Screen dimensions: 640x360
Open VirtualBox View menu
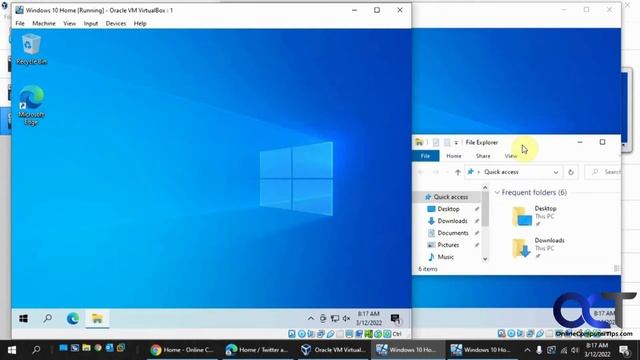(x=69, y=24)
